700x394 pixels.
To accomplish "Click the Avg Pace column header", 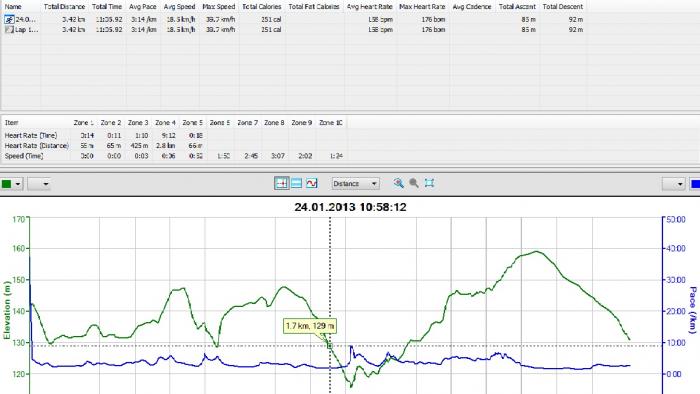I will tap(143, 7).
